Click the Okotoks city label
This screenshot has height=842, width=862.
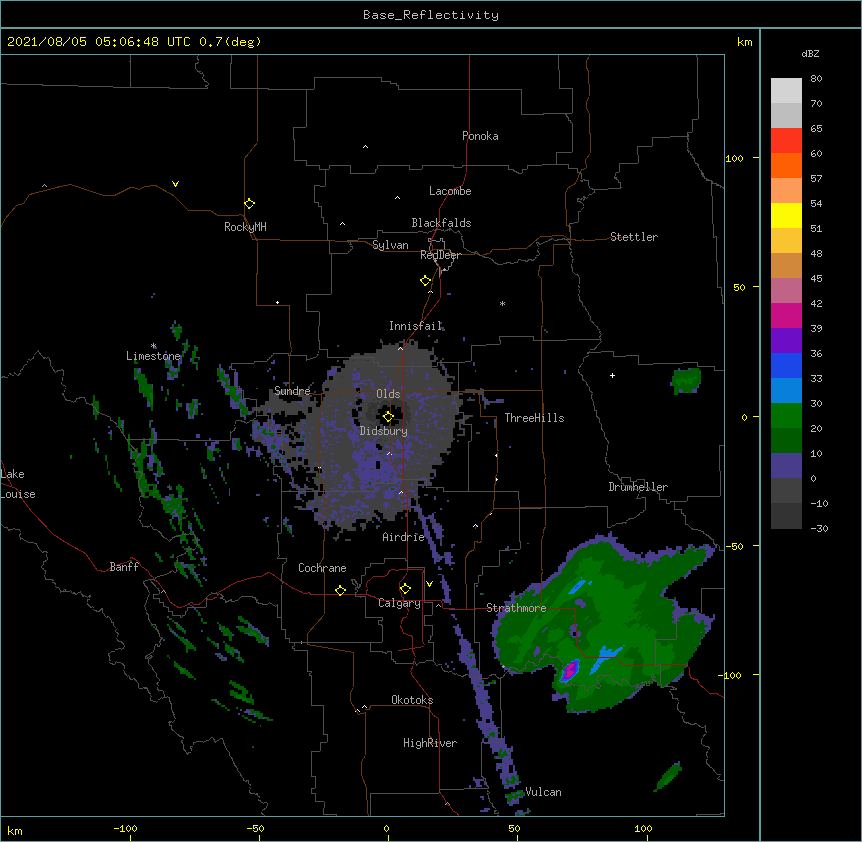[412, 700]
